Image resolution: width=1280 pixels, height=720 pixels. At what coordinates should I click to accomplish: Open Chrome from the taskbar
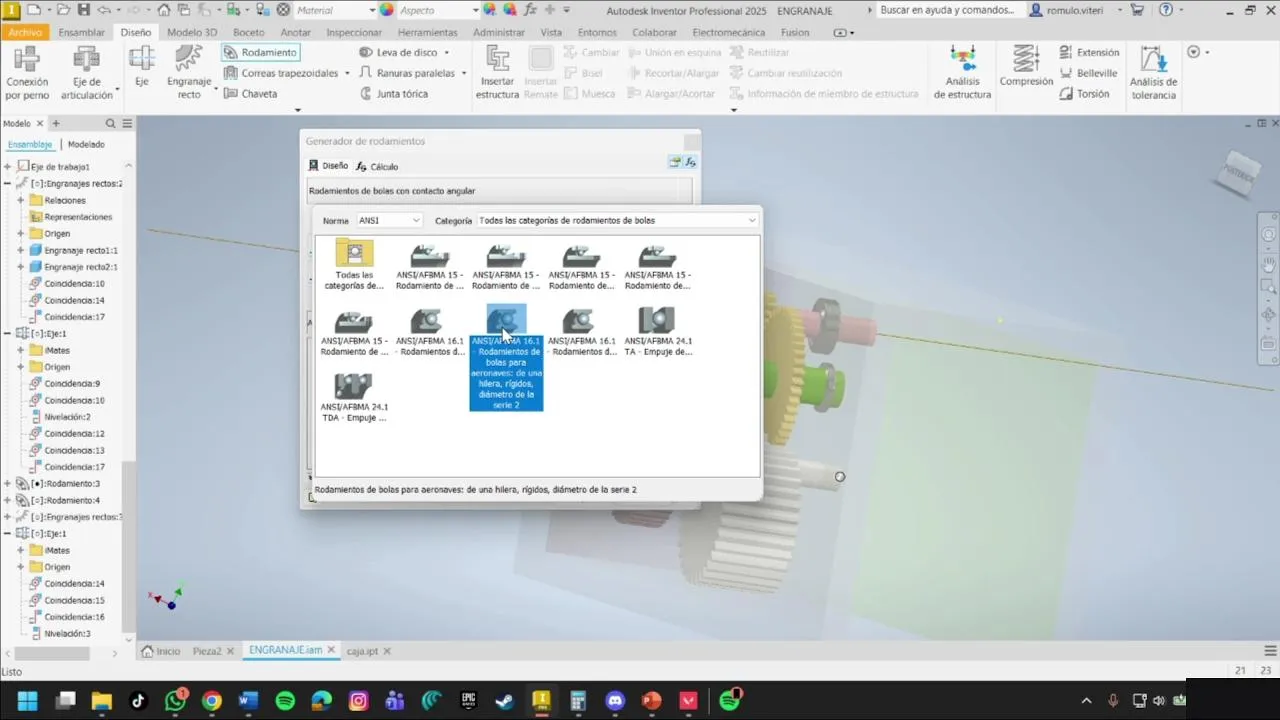coord(212,701)
